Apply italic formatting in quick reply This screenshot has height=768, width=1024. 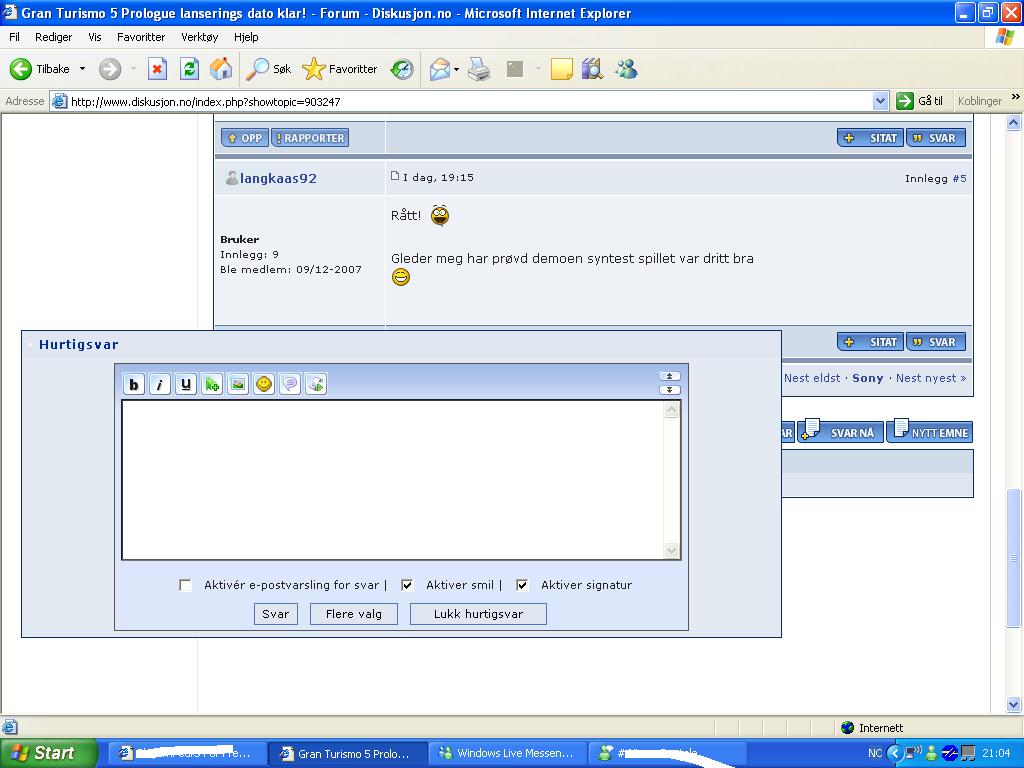160,384
